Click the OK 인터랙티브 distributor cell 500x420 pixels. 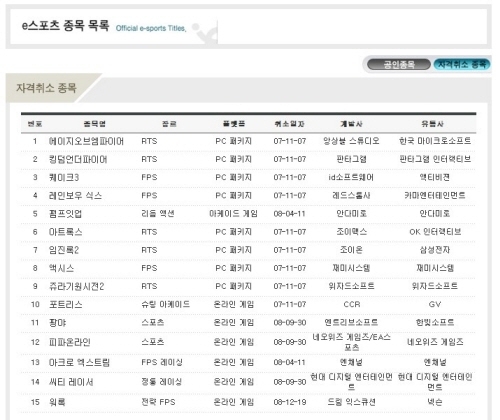pyautogui.click(x=435, y=232)
